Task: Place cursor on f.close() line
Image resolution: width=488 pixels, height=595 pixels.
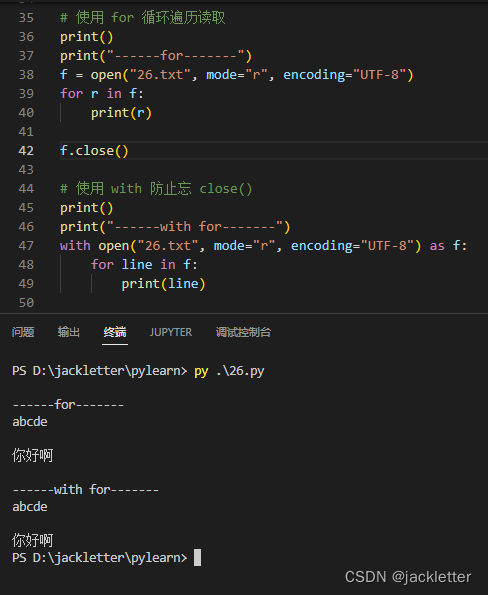Action: [94, 151]
